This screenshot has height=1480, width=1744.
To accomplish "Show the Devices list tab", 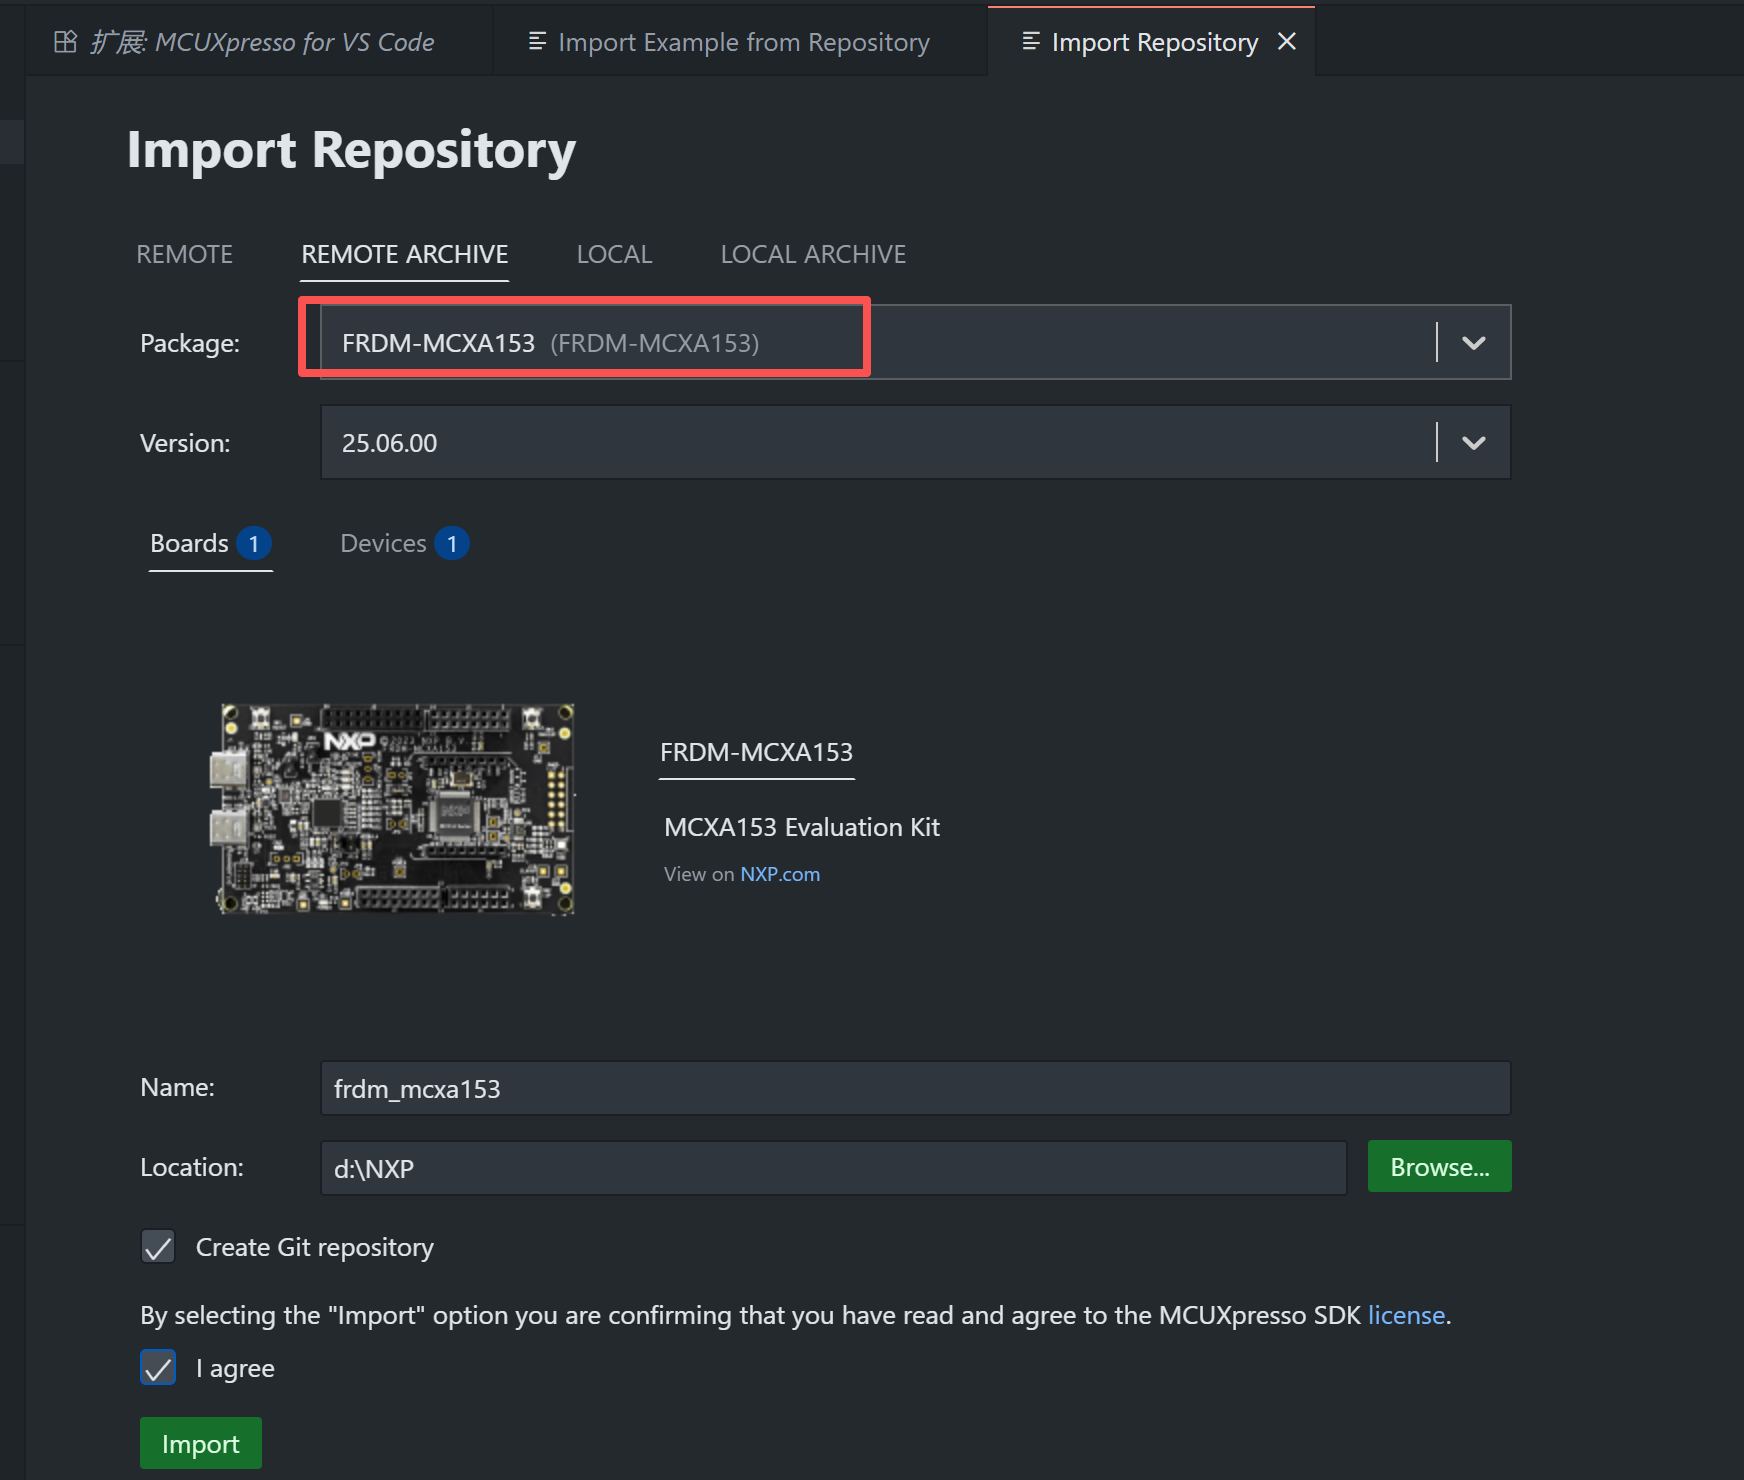I will [404, 543].
